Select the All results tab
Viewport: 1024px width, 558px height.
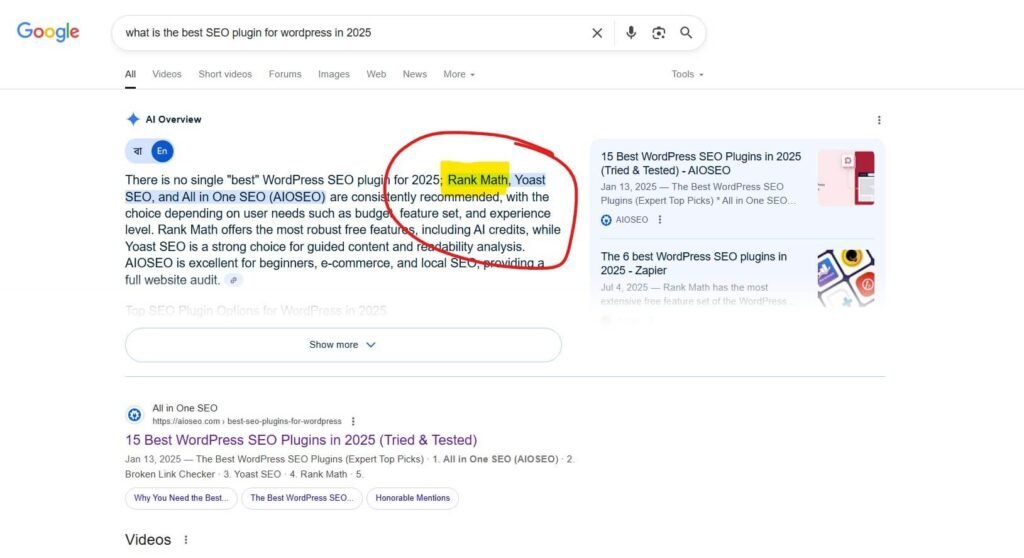tap(131, 74)
